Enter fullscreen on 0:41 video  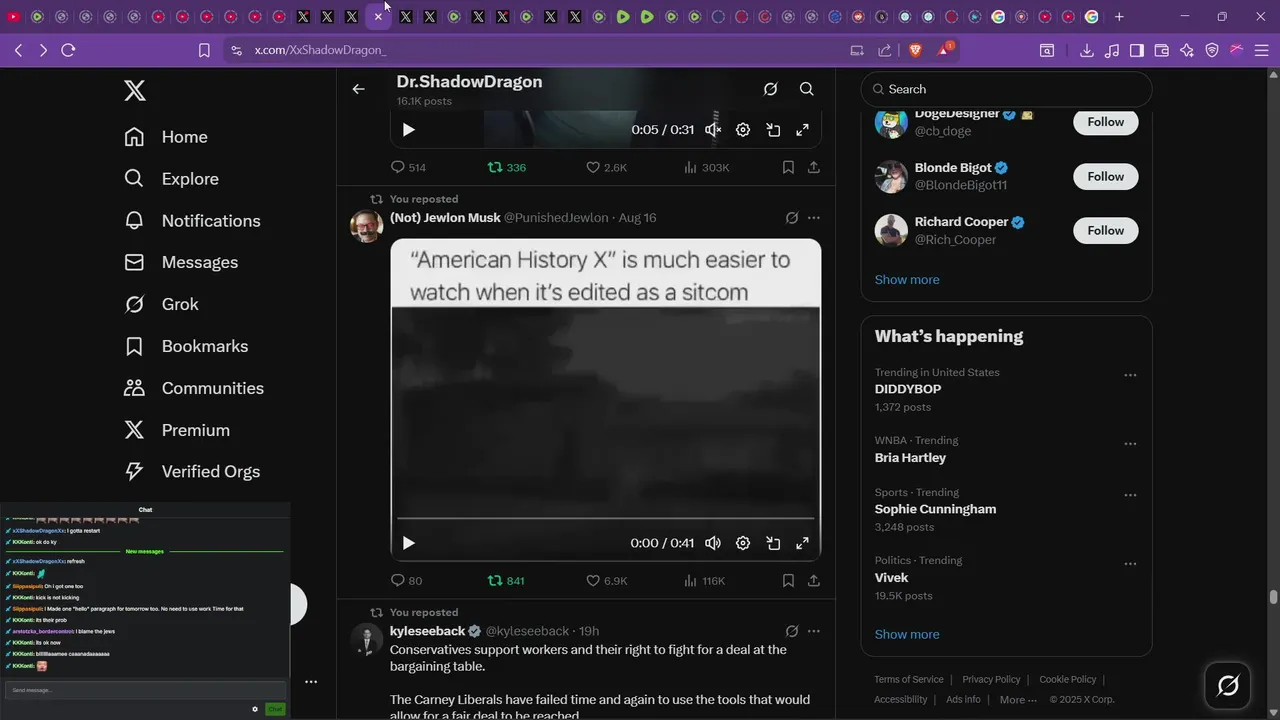pyautogui.click(x=802, y=543)
